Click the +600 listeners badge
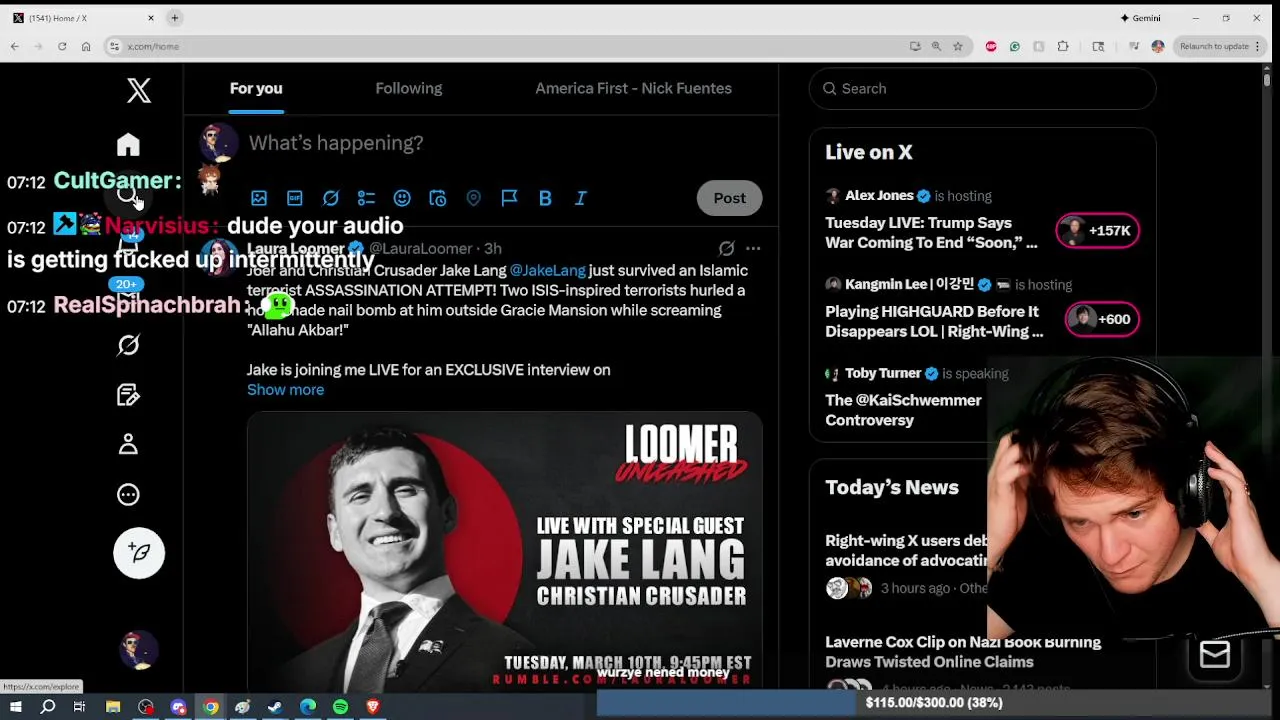Image resolution: width=1280 pixels, height=720 pixels. pos(1101,319)
